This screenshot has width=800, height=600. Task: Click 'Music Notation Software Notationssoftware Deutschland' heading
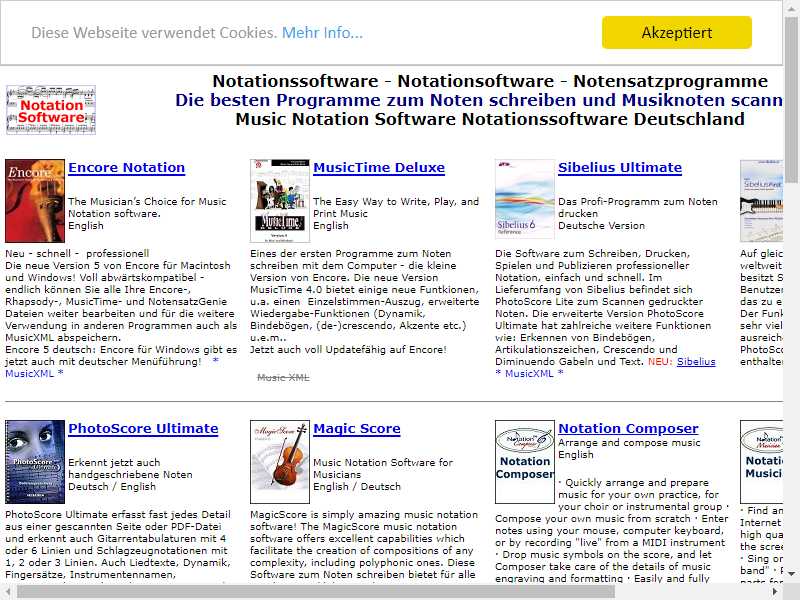tap(490, 119)
